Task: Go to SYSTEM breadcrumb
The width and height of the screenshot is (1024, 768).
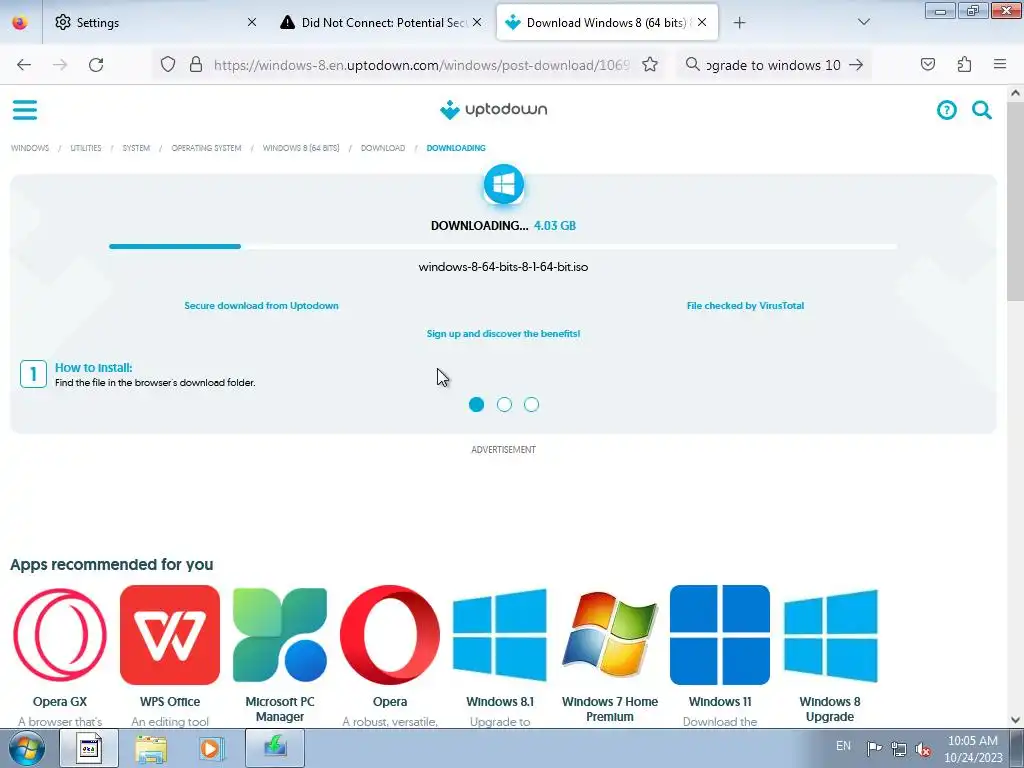Action: tap(136, 148)
